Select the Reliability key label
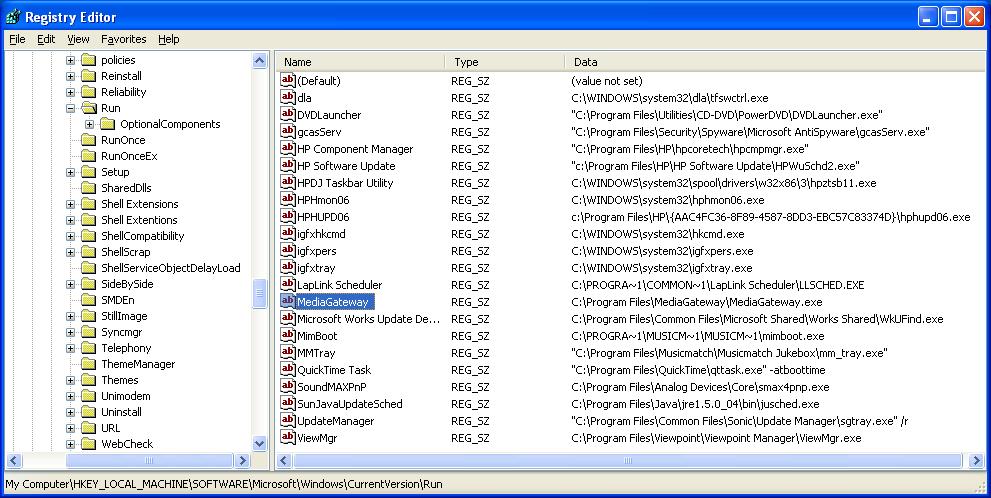 coord(123,92)
